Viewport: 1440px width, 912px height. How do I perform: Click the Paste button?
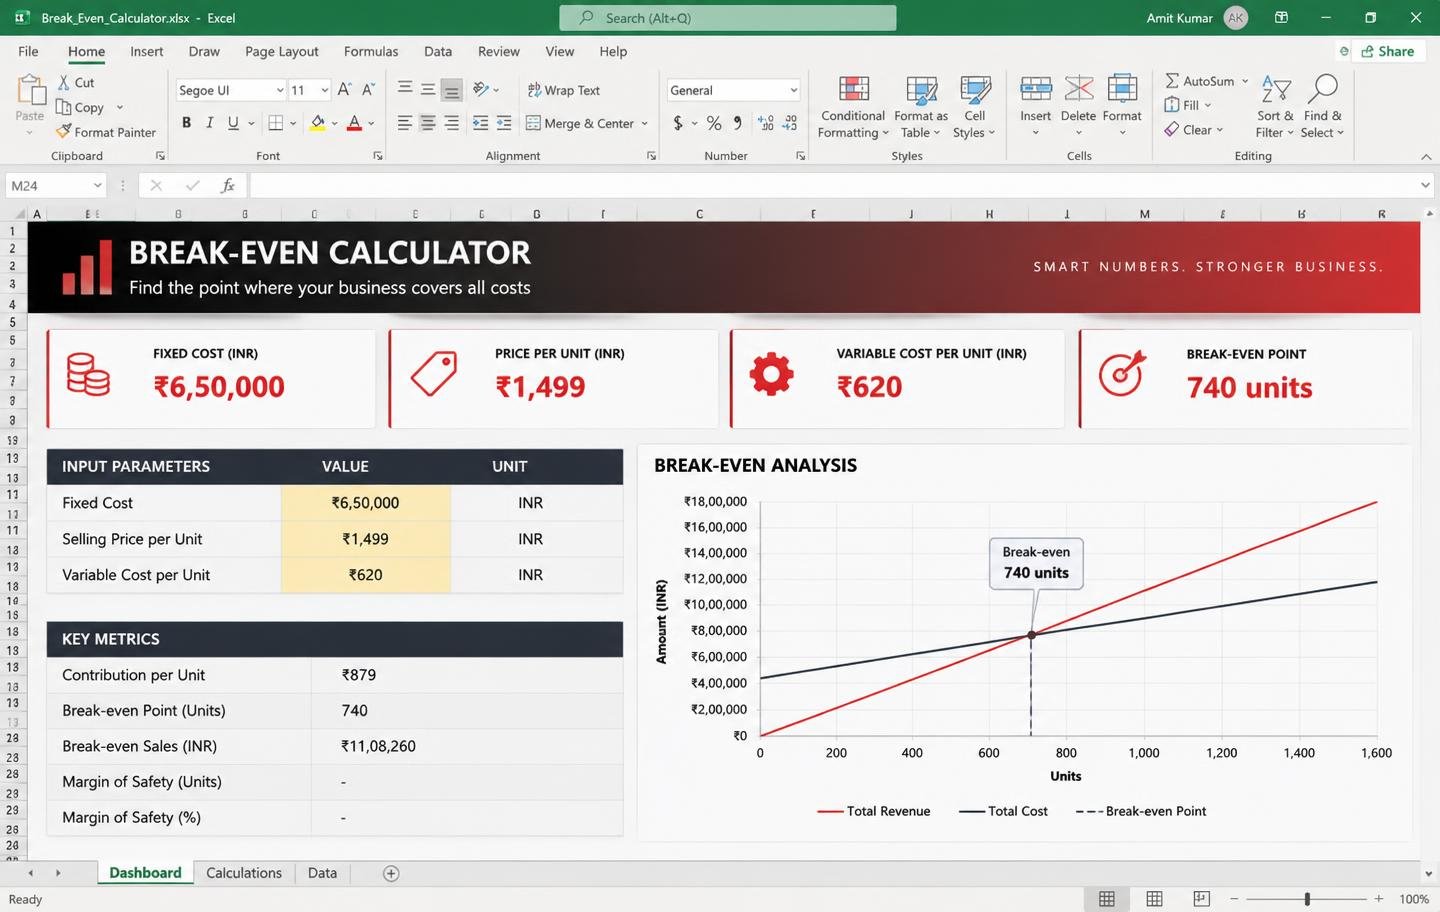(30, 104)
